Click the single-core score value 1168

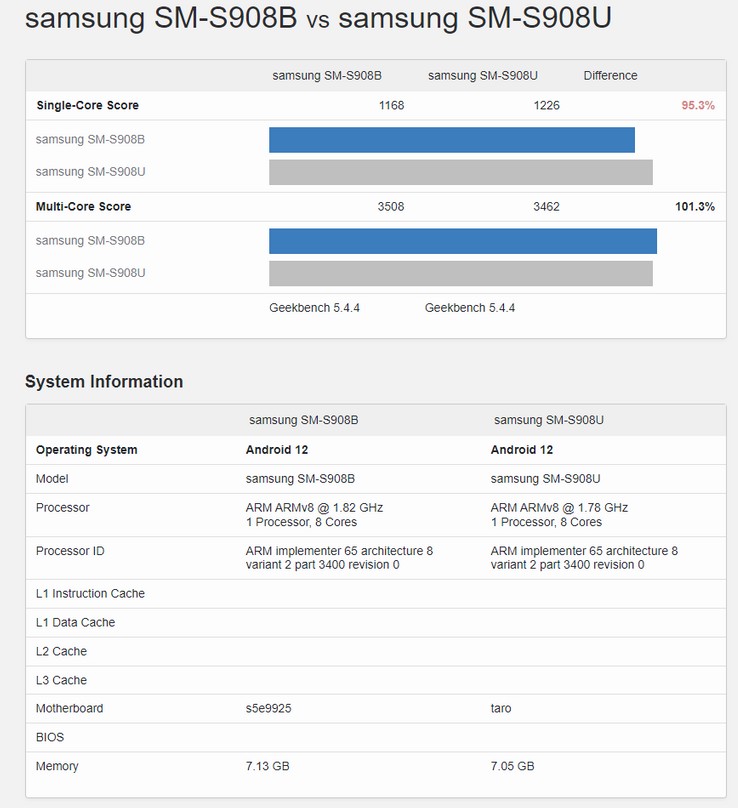point(392,105)
